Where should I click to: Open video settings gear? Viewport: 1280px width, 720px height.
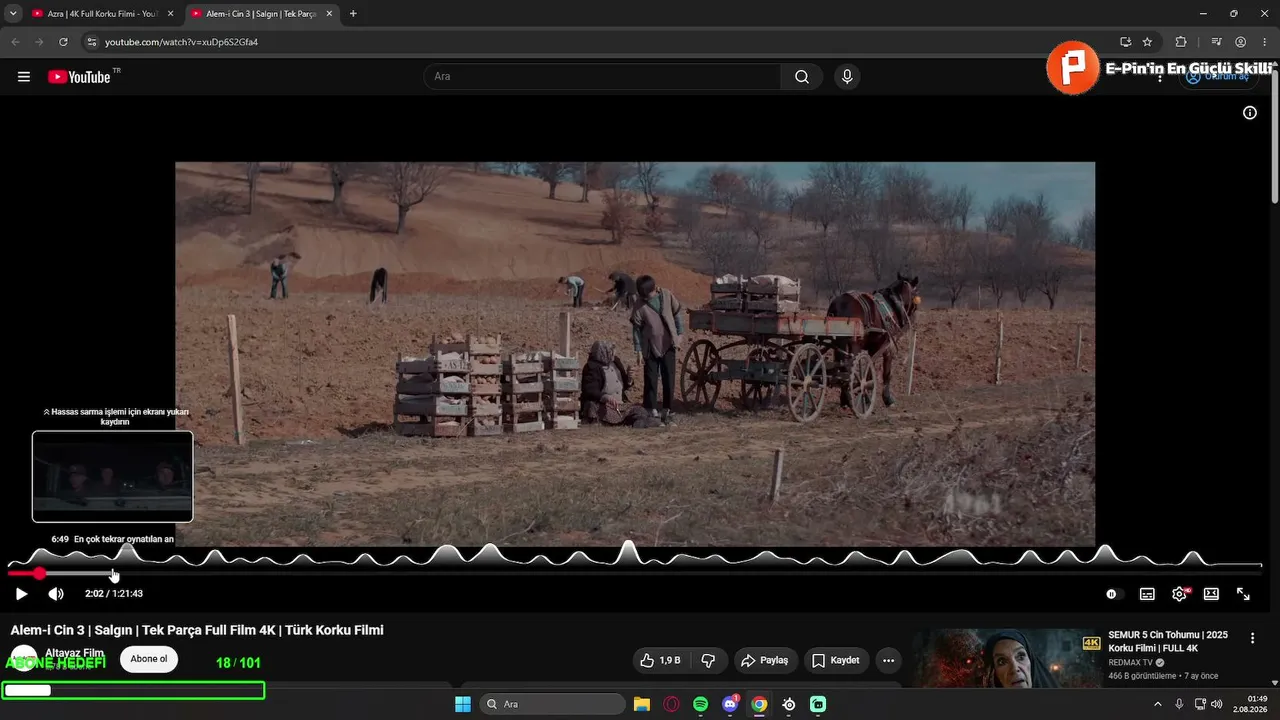point(1179,594)
